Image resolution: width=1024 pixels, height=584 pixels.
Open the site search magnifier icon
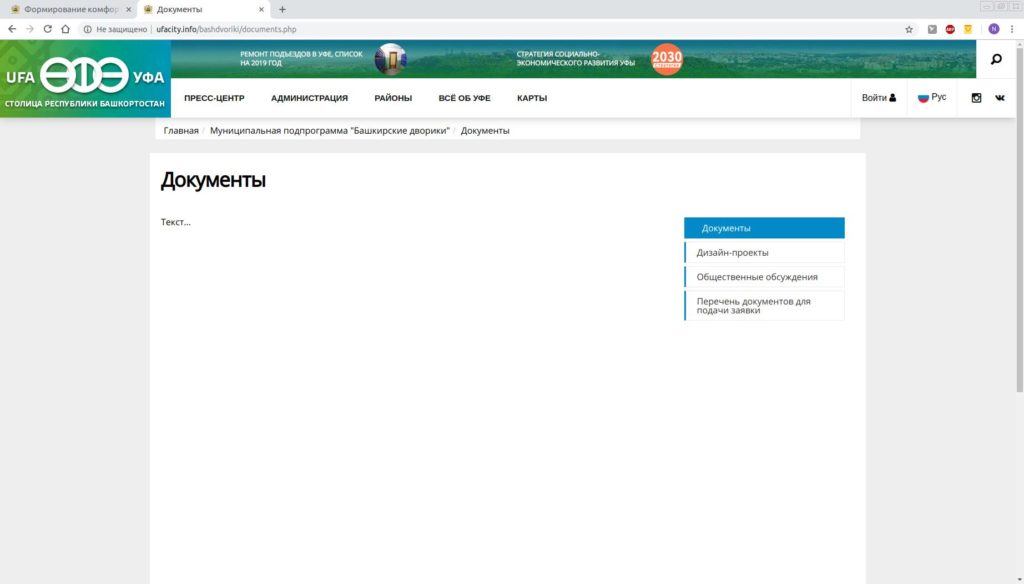coord(996,60)
